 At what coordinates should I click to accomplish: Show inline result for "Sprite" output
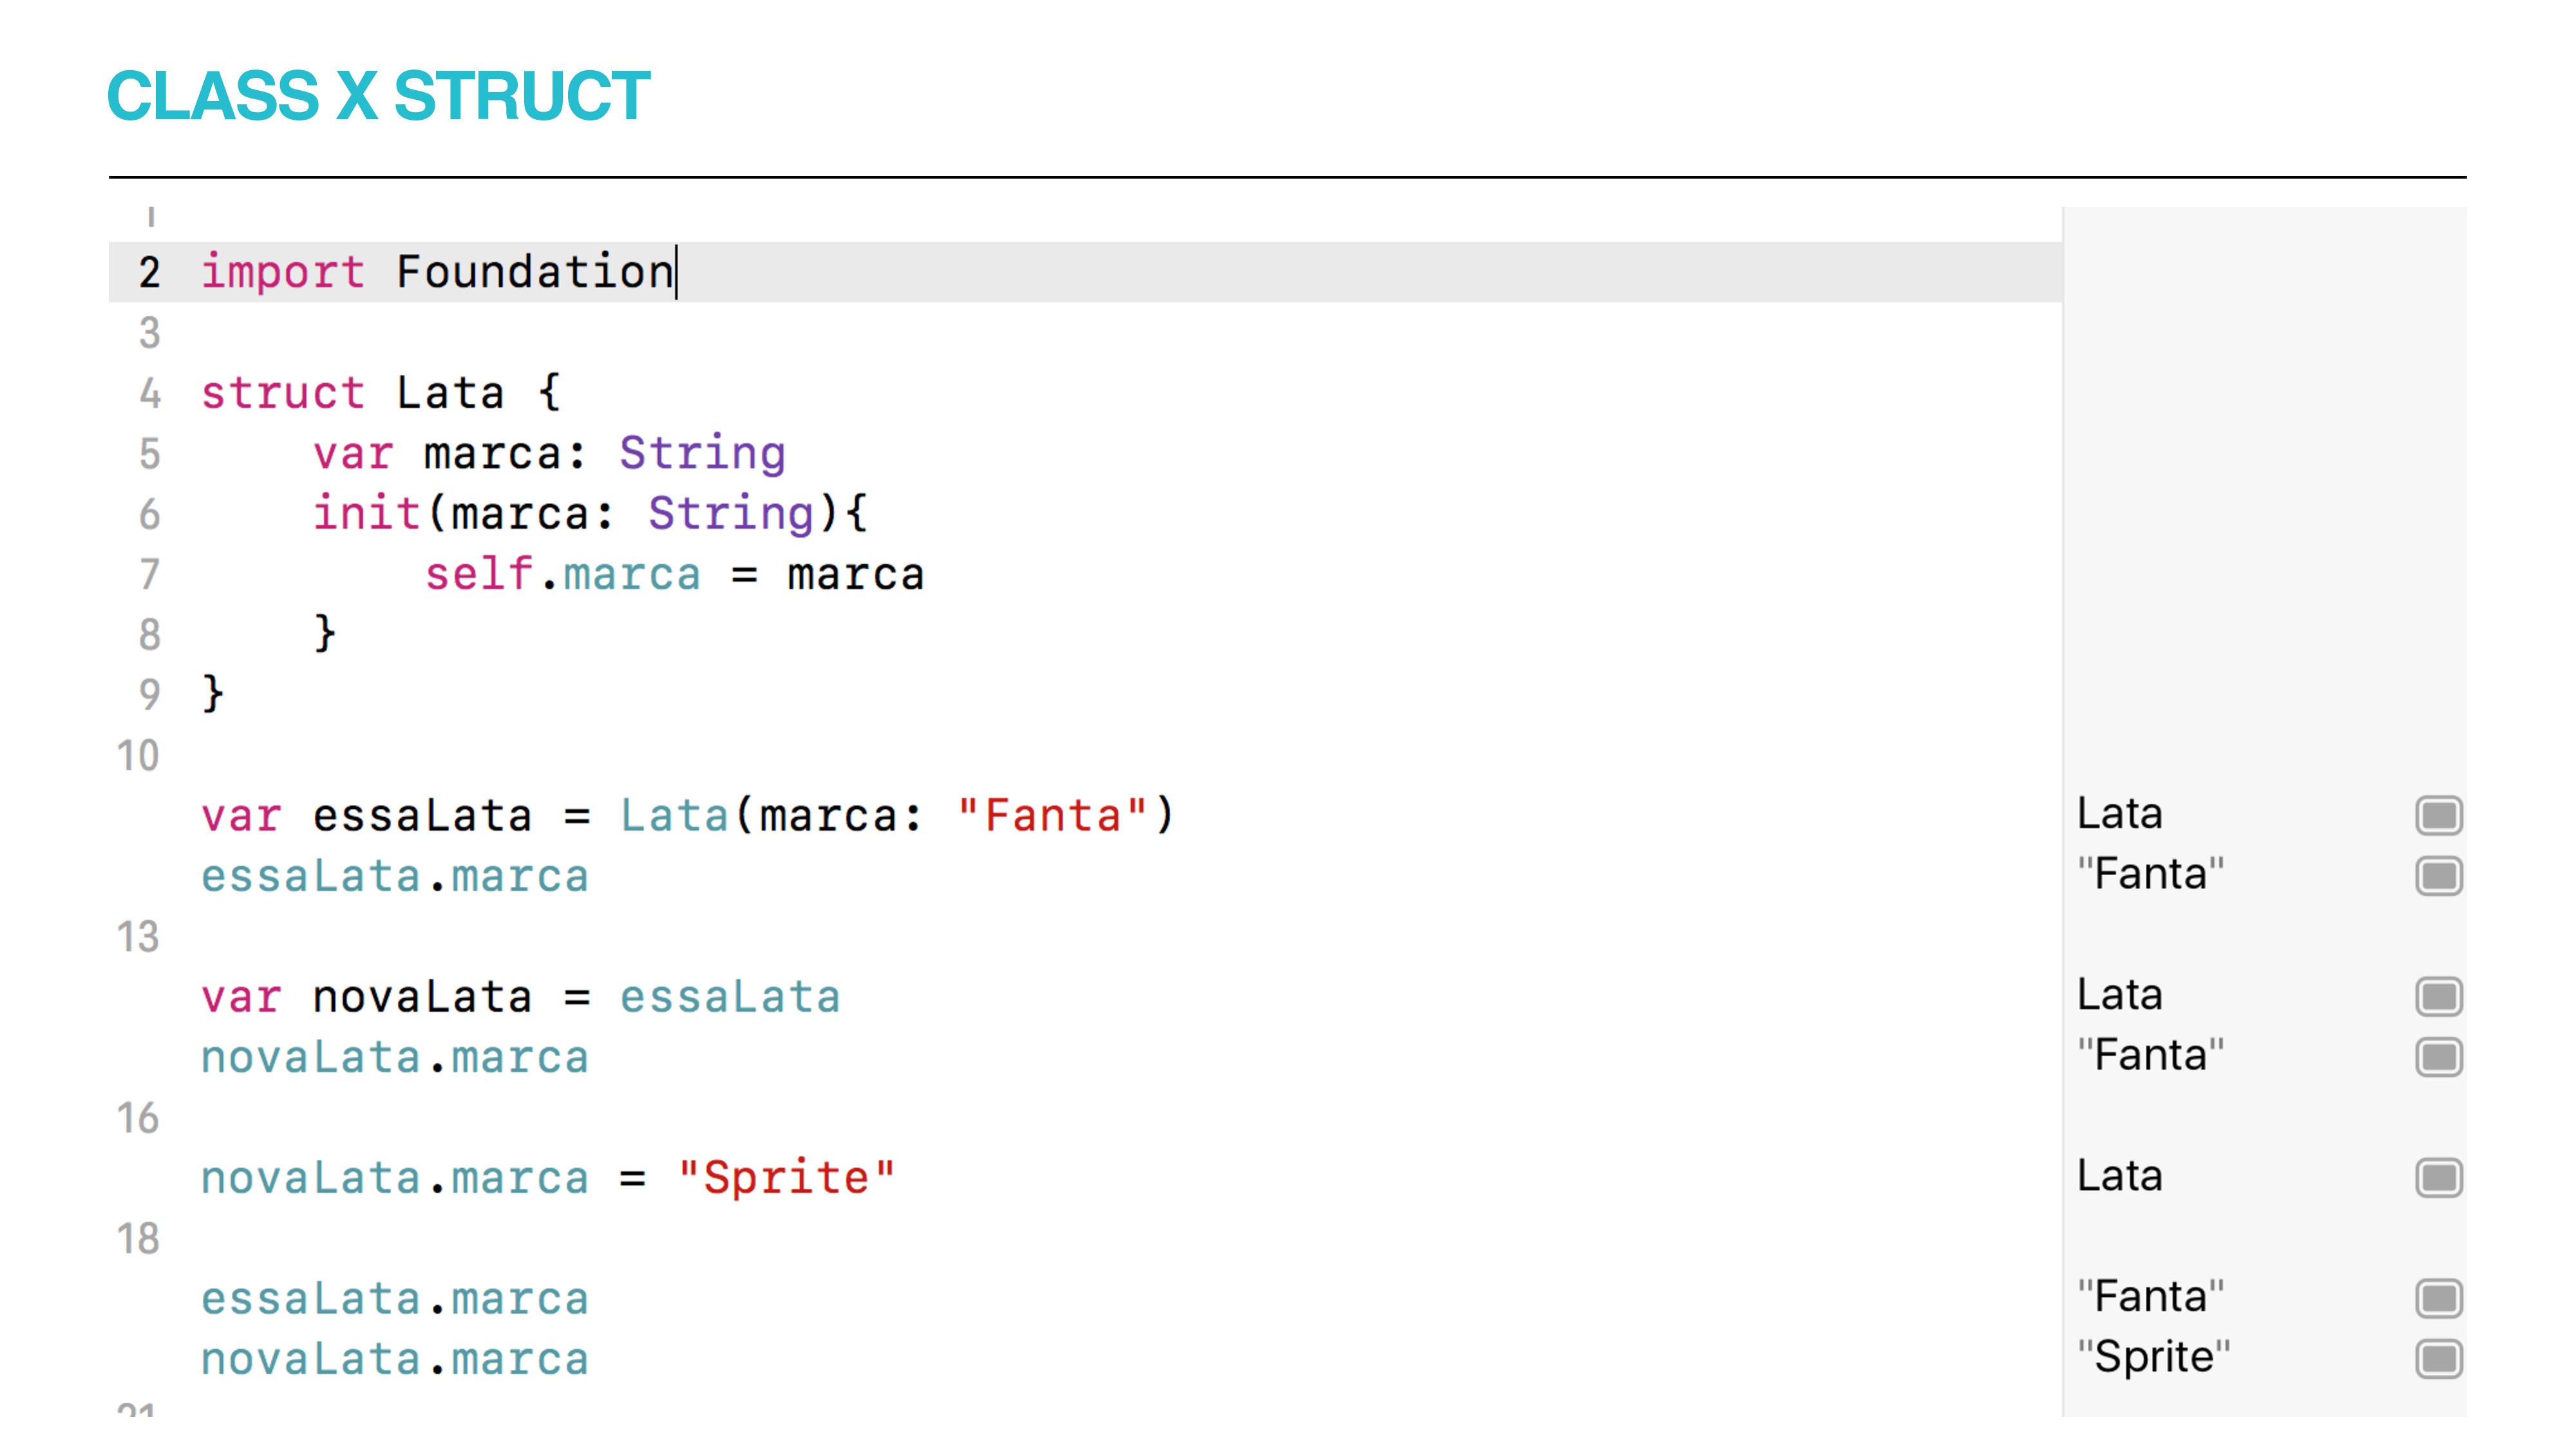(x=2438, y=1359)
